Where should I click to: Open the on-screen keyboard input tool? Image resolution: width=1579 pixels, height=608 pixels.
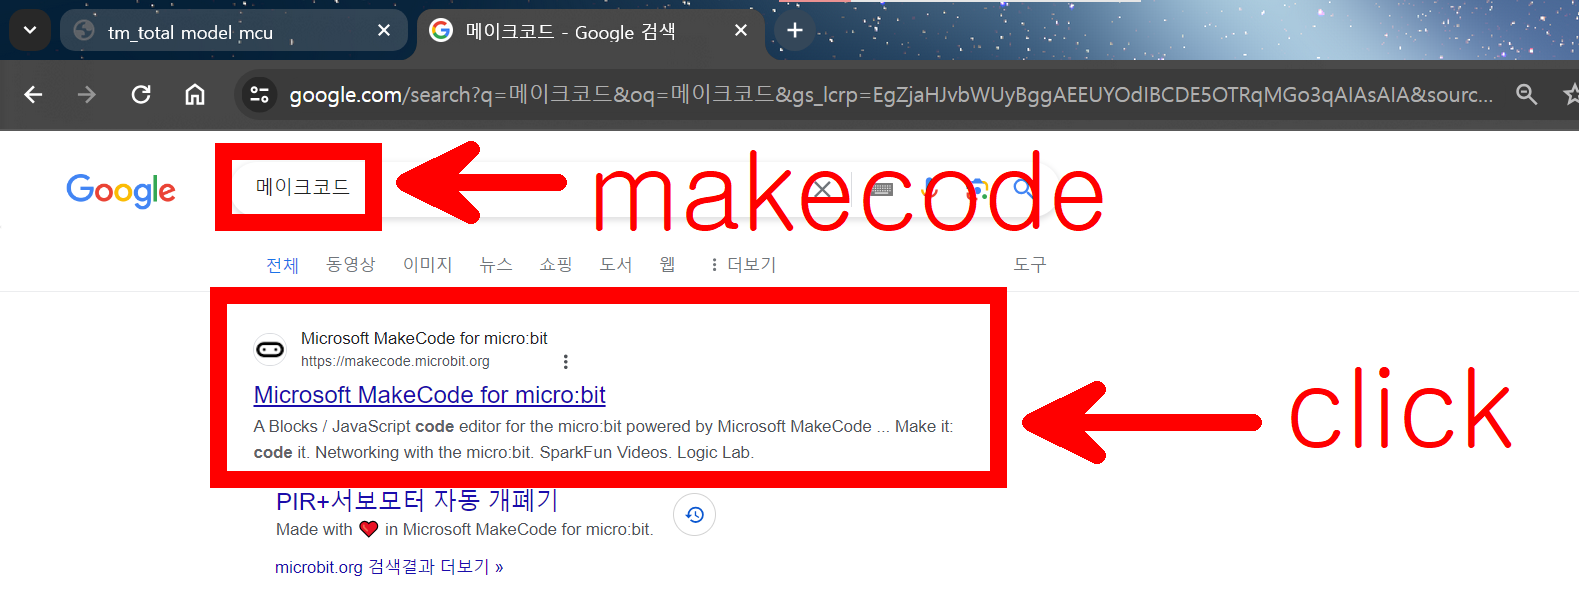click(x=882, y=189)
